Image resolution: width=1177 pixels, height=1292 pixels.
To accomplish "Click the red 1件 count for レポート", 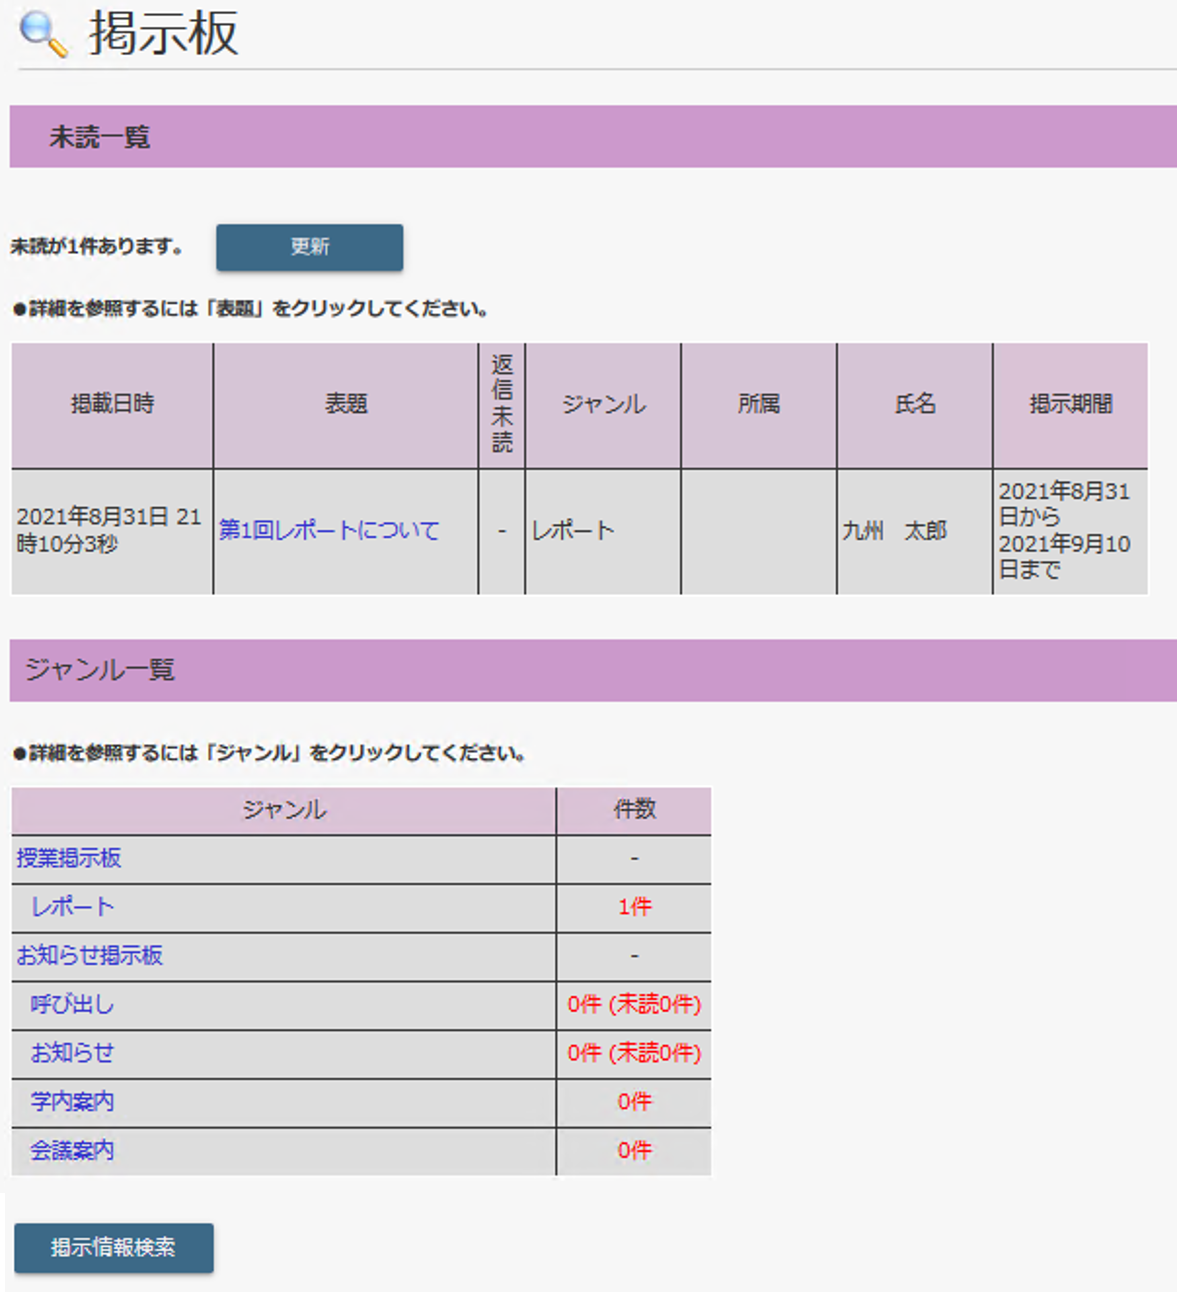I will point(634,907).
